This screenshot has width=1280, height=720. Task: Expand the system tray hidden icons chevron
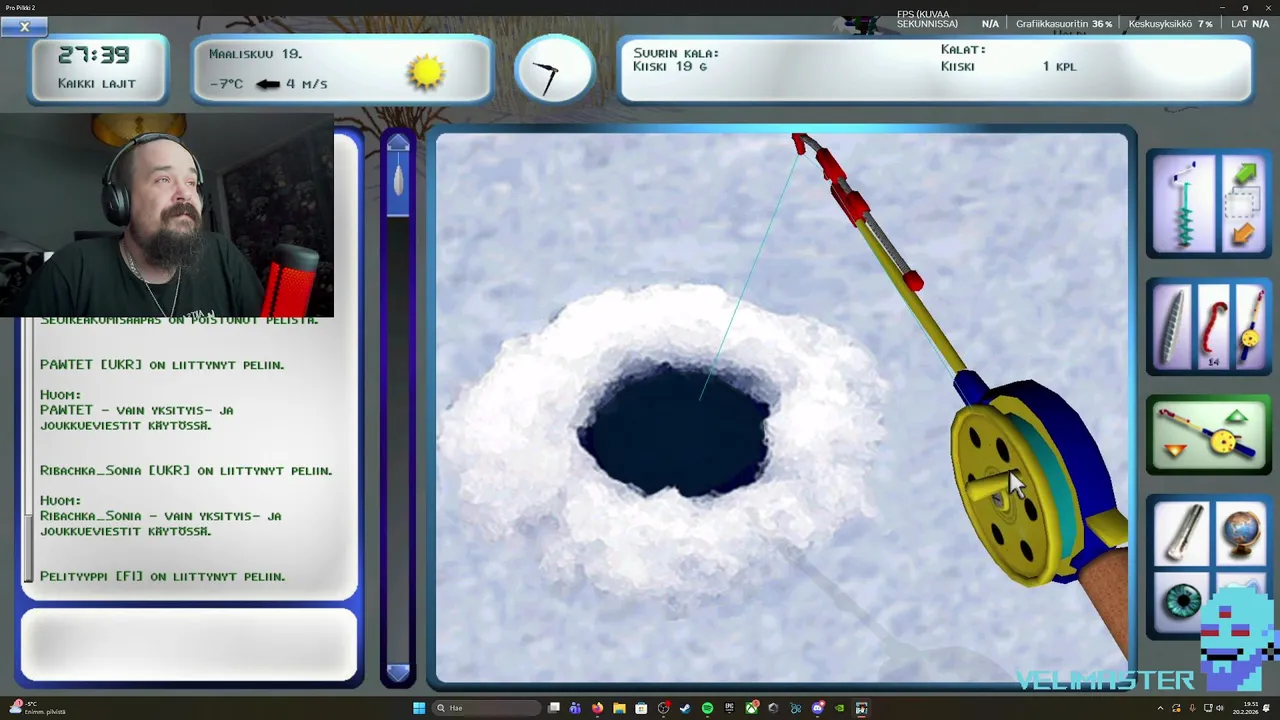(x=1161, y=708)
